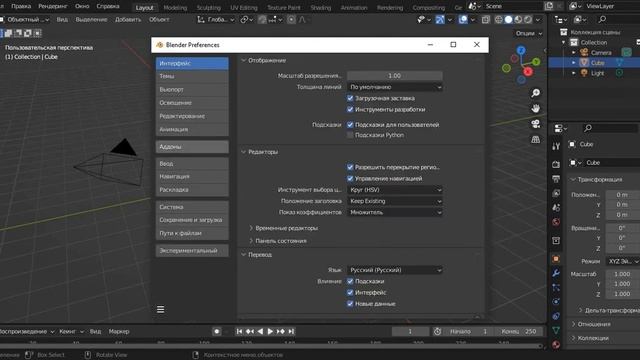This screenshot has width=640, height=360.
Task: Click the red X axis gizmo ball
Action: click(528, 72)
